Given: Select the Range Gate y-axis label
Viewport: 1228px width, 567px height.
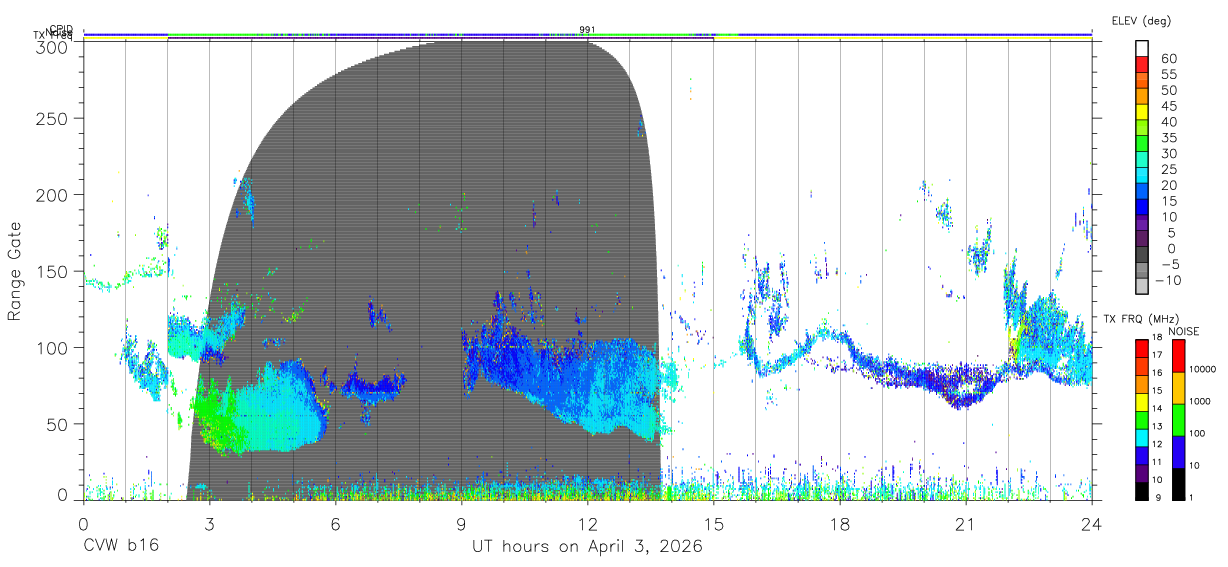Looking at the screenshot, I should tap(15, 272).
